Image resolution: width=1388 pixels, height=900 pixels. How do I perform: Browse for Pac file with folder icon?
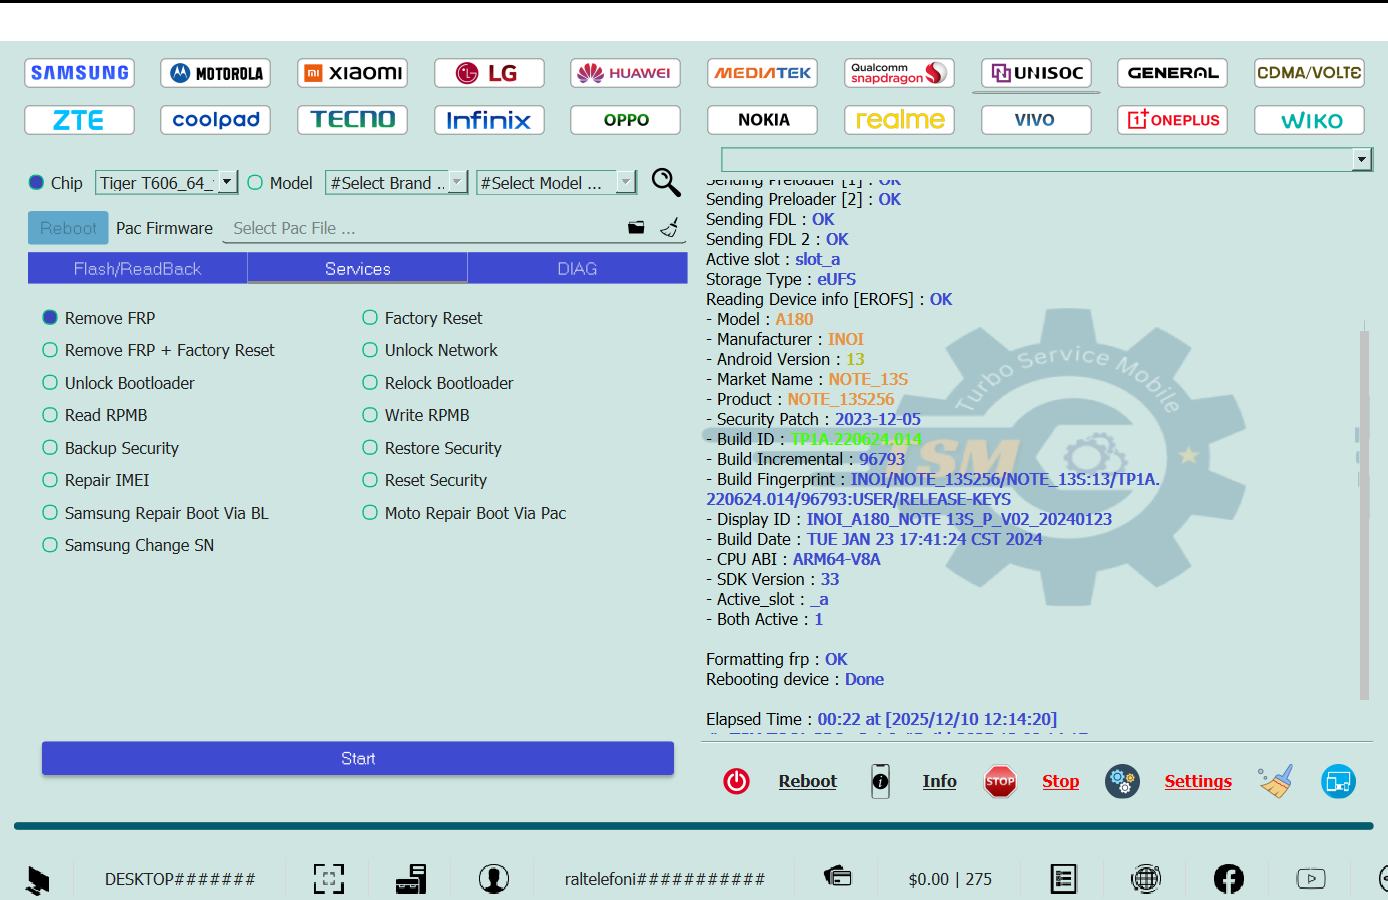tap(636, 228)
